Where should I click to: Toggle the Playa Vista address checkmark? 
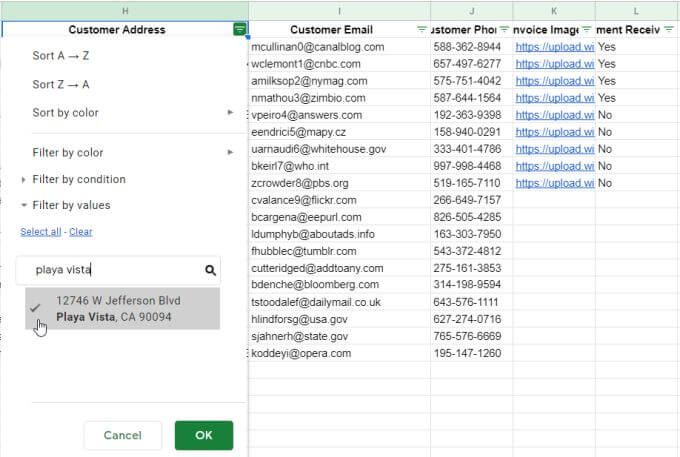click(35, 308)
